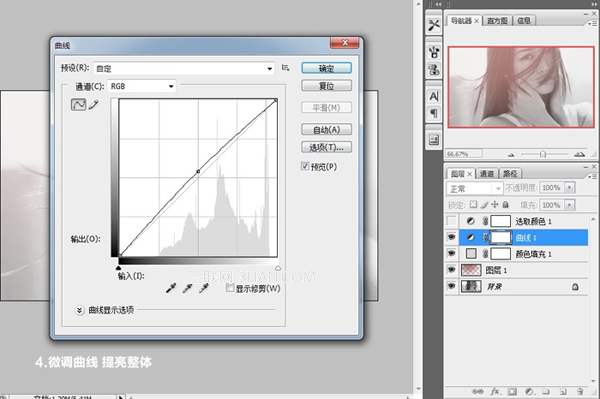The height and width of the screenshot is (399, 600).
Task: Select the curve point editing tool
Action: coord(78,104)
